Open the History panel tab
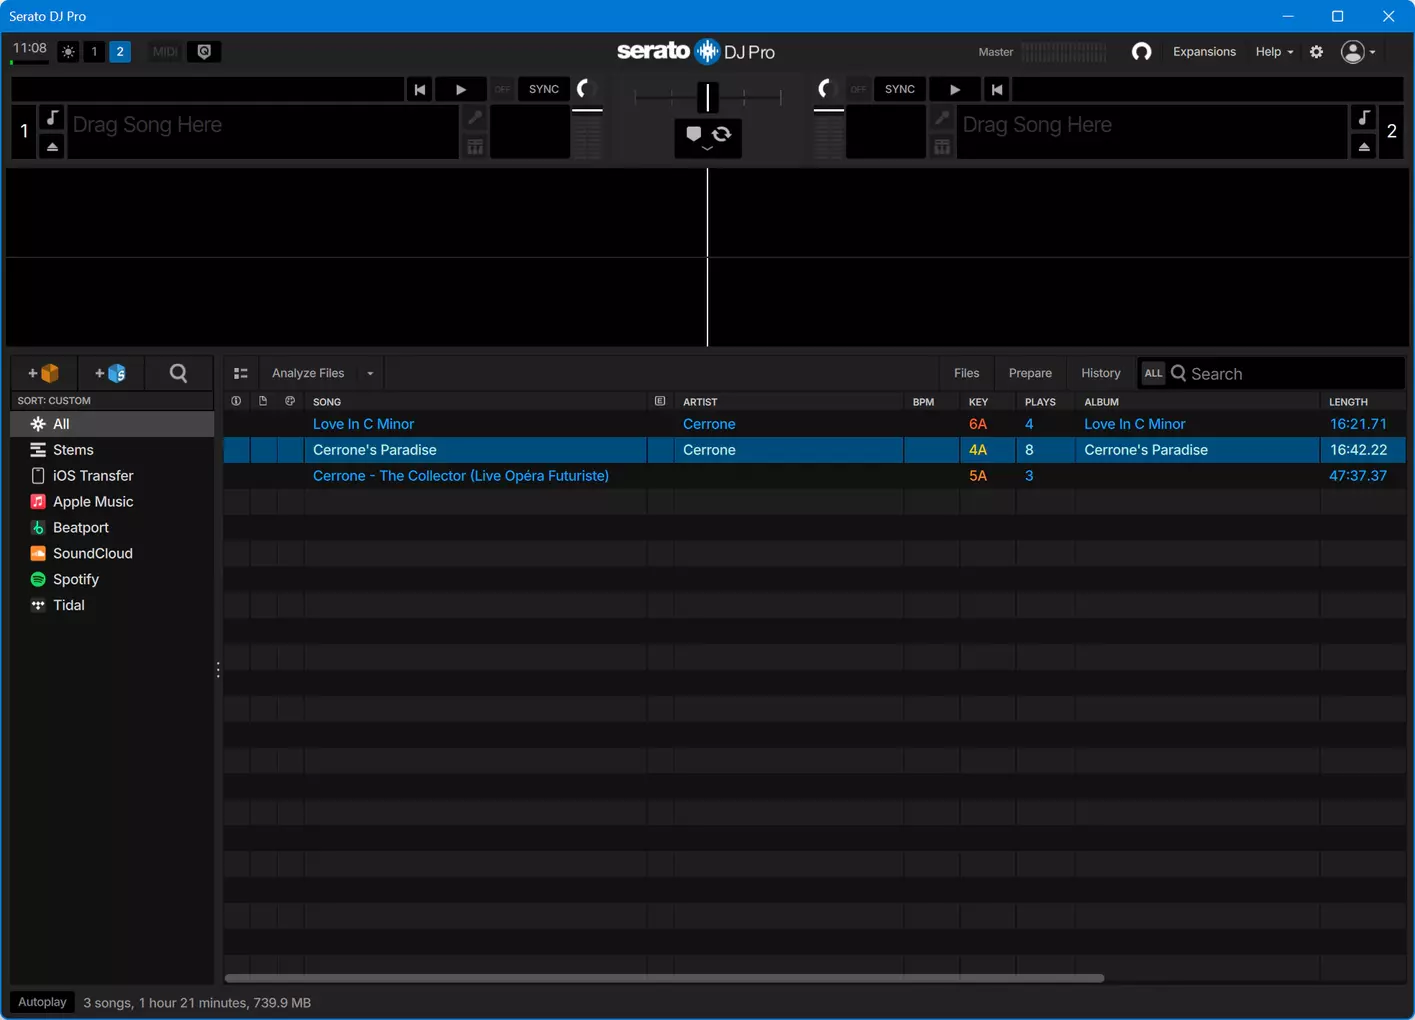Viewport: 1415px width, 1020px height. (1101, 373)
